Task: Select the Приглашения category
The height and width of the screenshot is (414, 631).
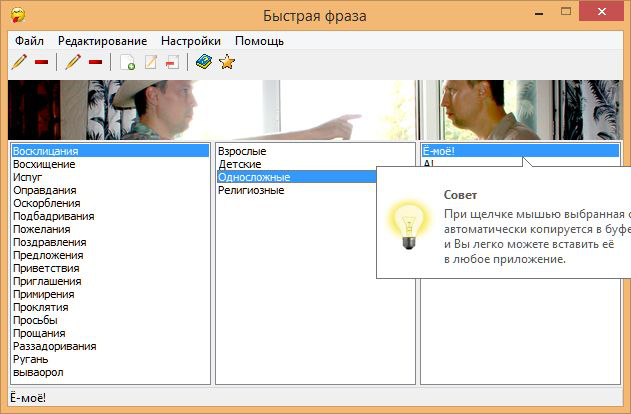Action: coord(111,281)
